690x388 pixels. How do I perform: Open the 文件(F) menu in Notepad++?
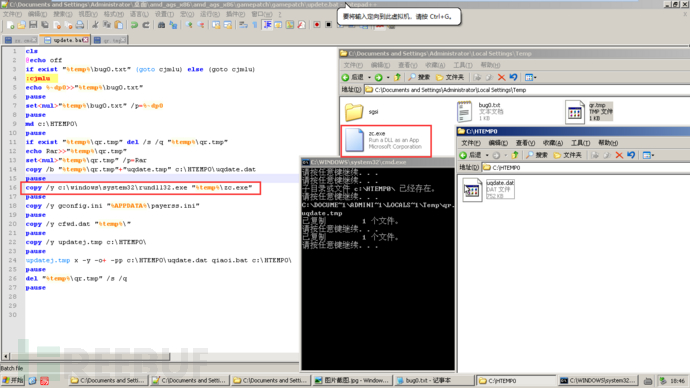tap(12, 14)
